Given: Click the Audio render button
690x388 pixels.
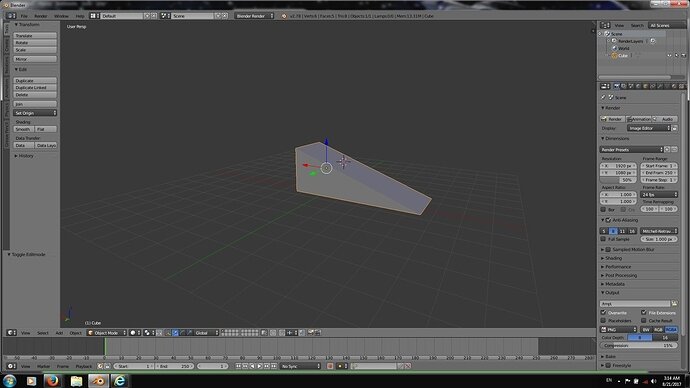Looking at the screenshot, I should click(665, 119).
